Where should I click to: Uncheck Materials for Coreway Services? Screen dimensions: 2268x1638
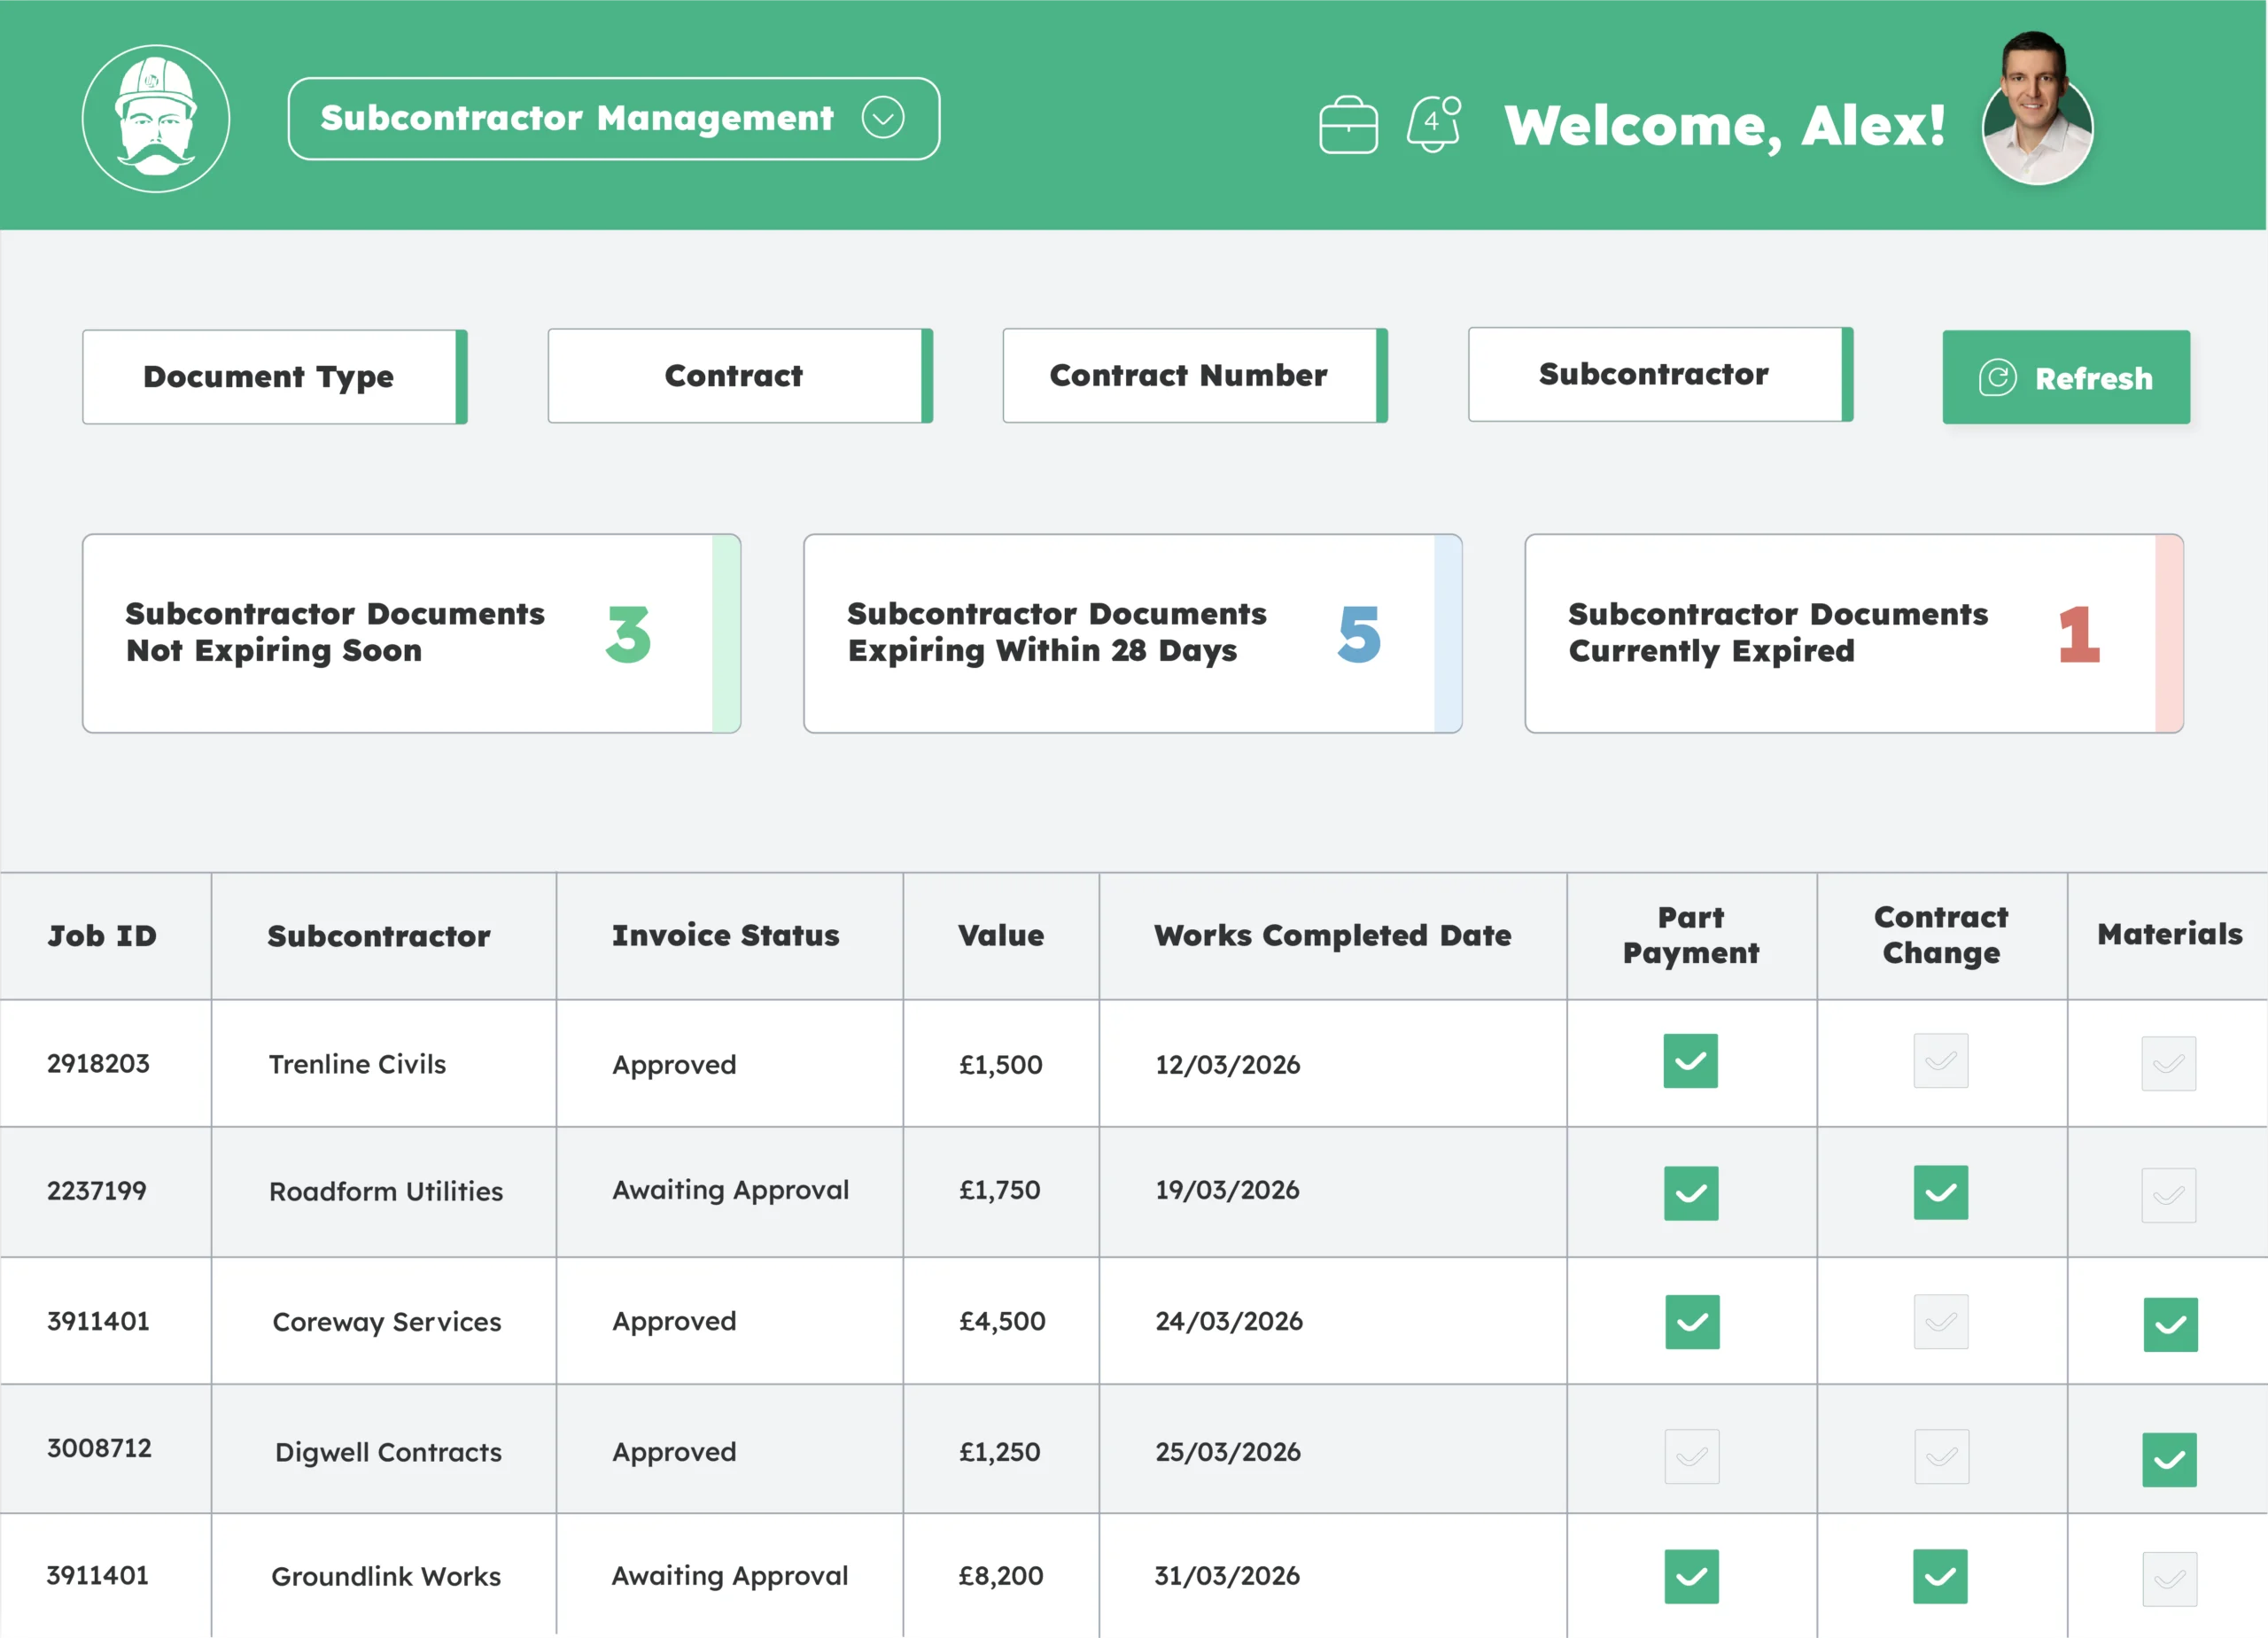[x=2170, y=1325]
